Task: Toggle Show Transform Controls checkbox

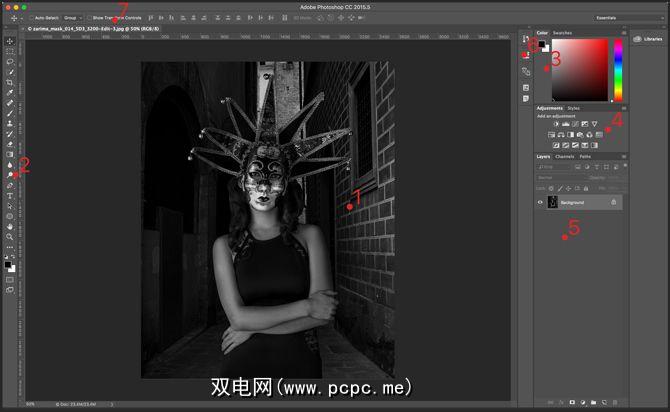Action: [88, 18]
